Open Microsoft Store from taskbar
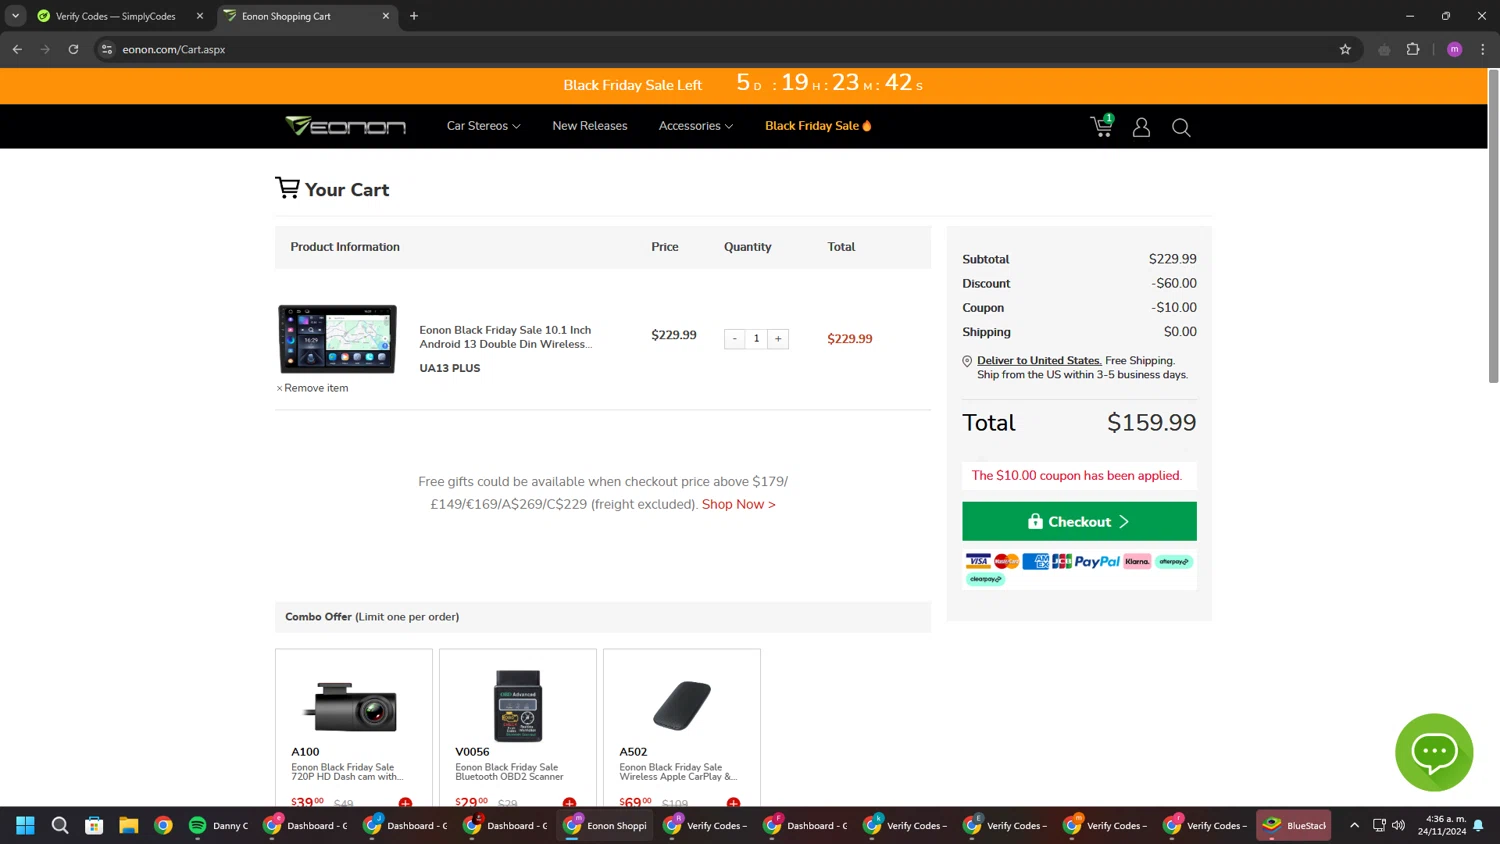The height and width of the screenshot is (844, 1500). click(94, 825)
